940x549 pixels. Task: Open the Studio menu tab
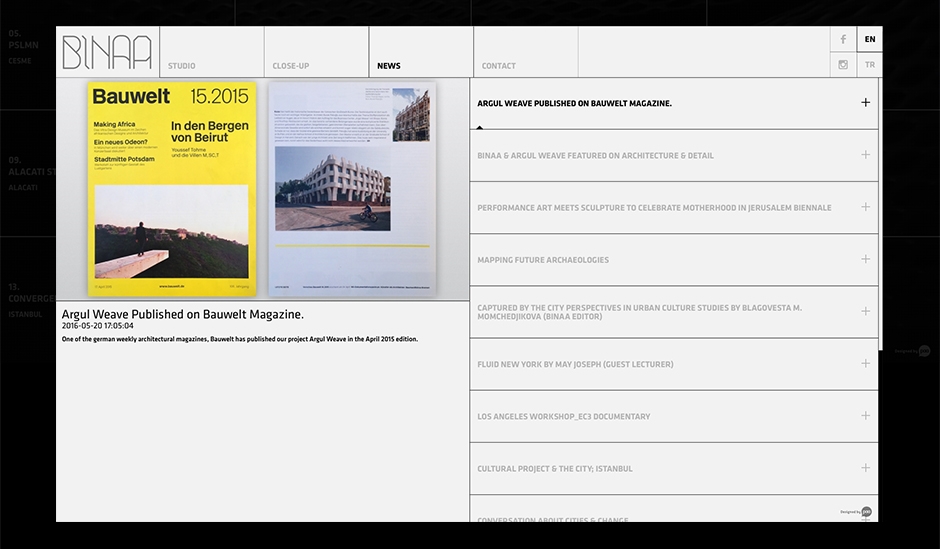click(182, 66)
